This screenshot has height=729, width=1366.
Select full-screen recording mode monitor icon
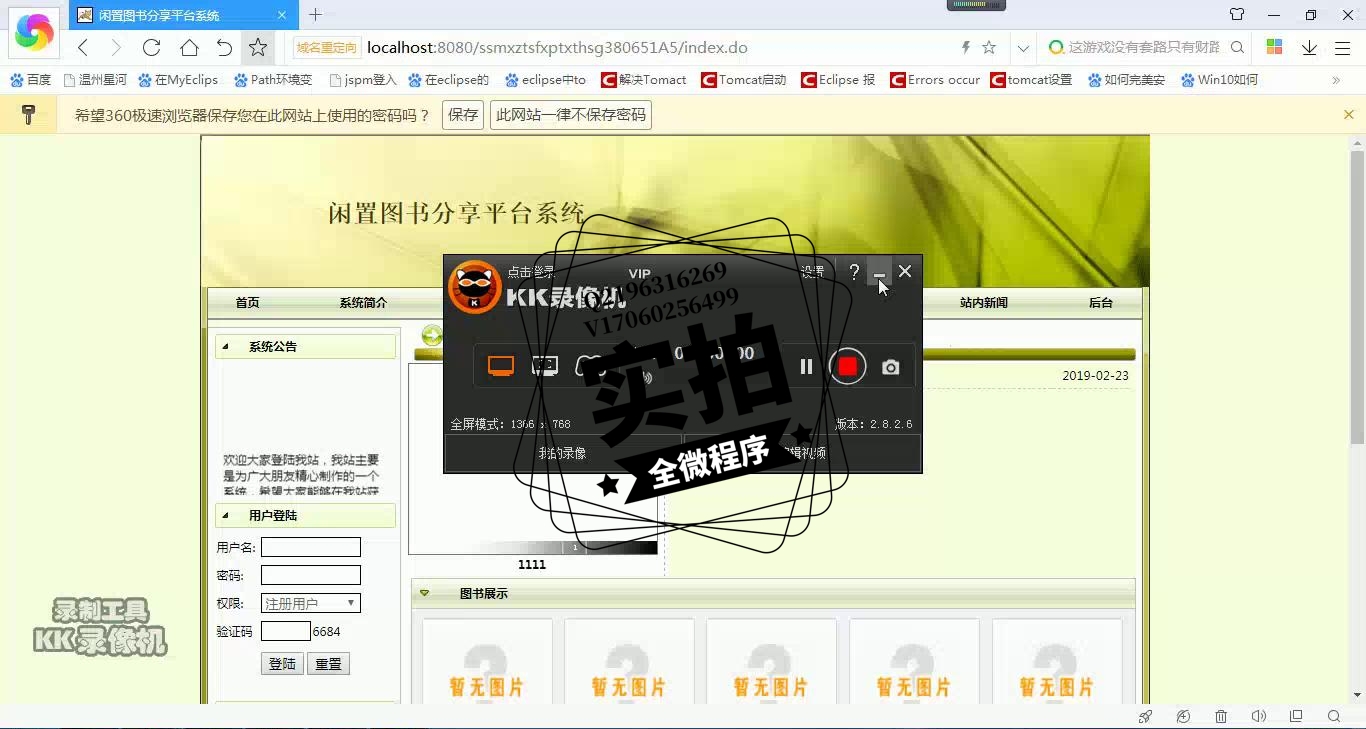(501, 367)
